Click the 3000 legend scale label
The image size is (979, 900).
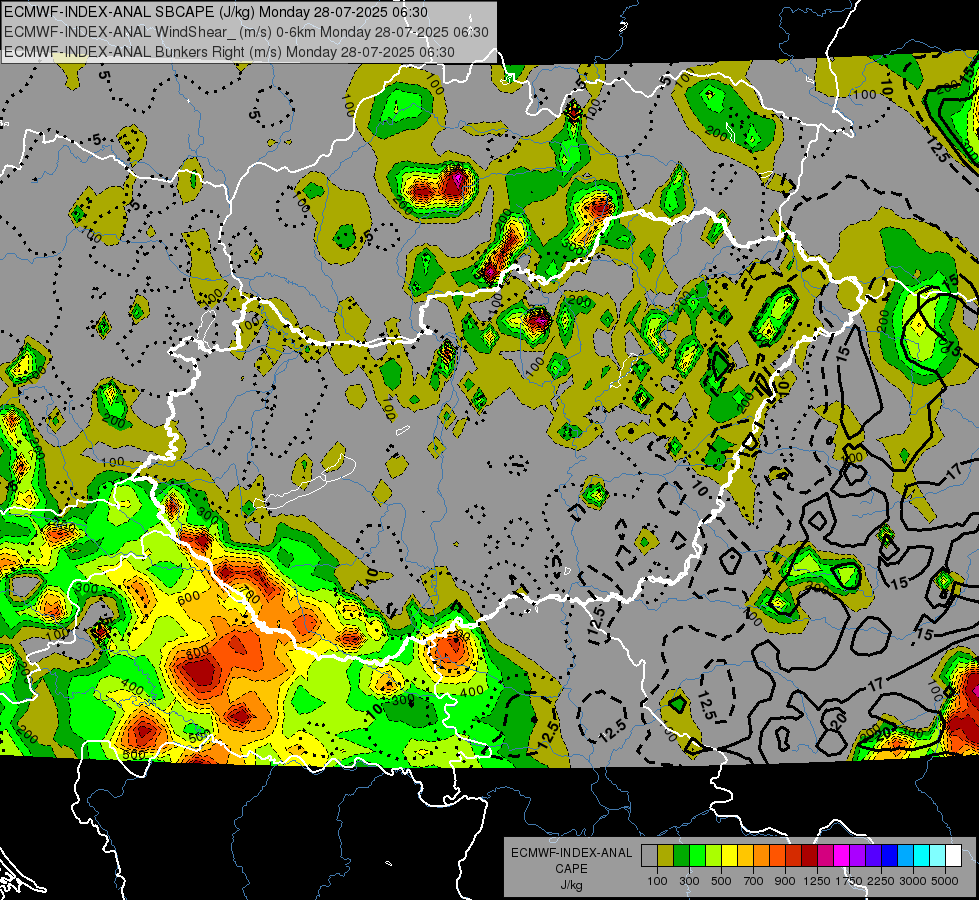click(x=913, y=881)
